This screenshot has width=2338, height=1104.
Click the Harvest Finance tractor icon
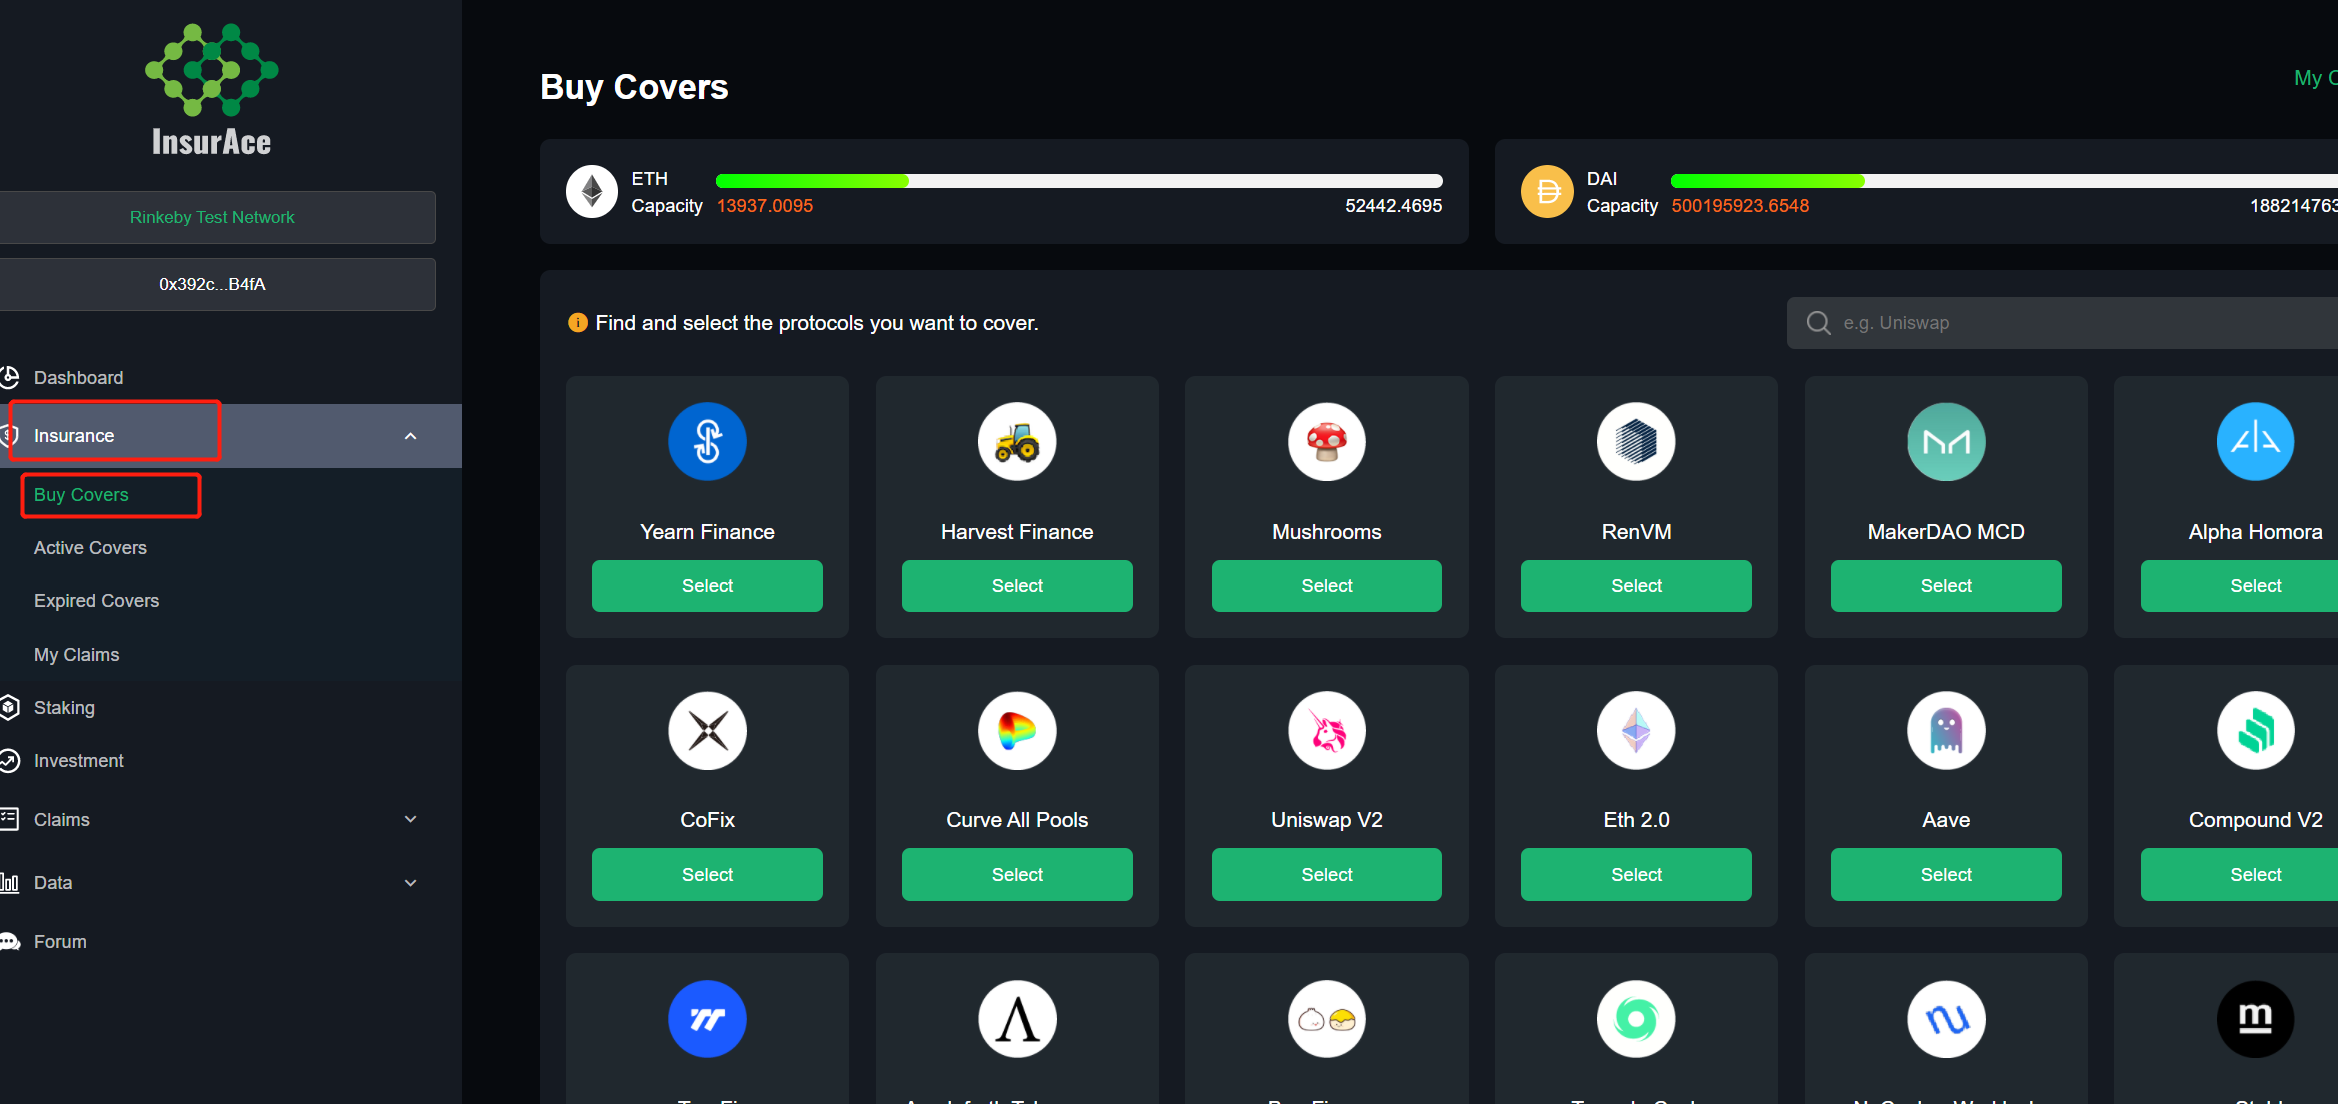[1016, 441]
